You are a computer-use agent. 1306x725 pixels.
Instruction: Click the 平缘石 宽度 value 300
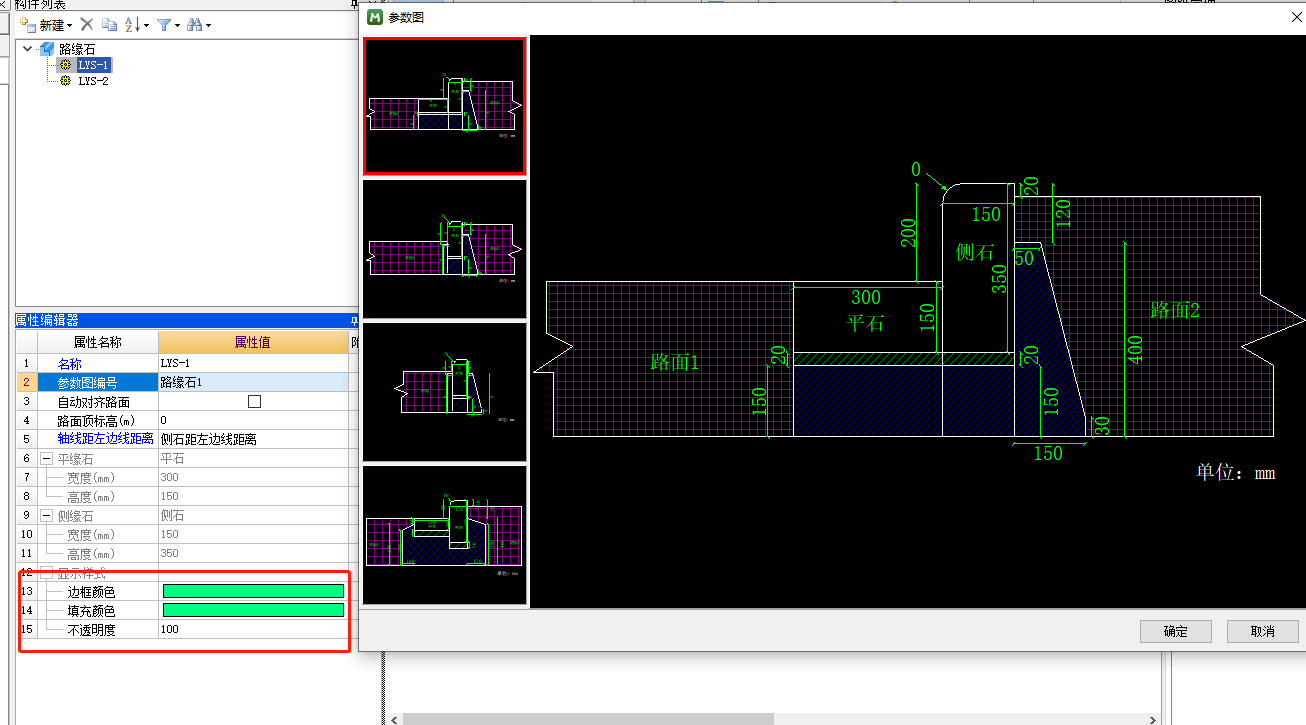[x=253, y=477]
